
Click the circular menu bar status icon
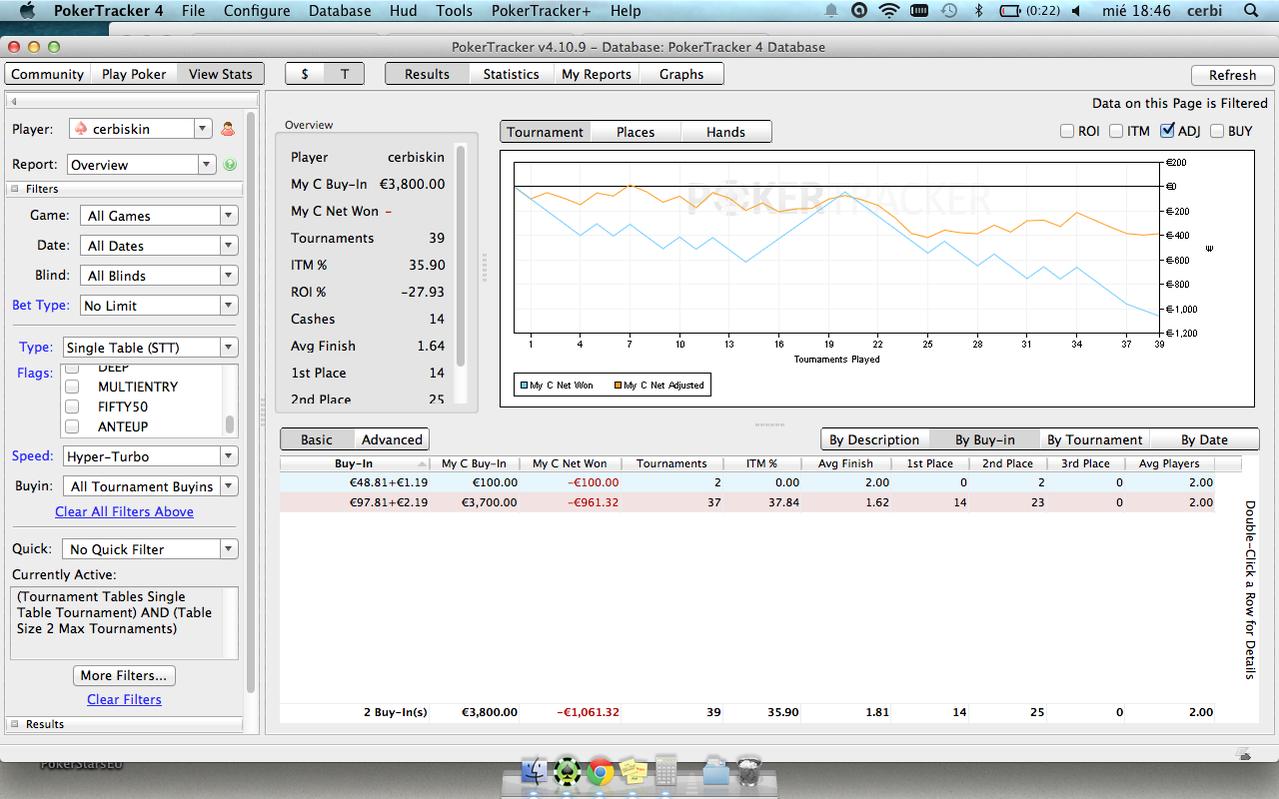click(x=859, y=11)
